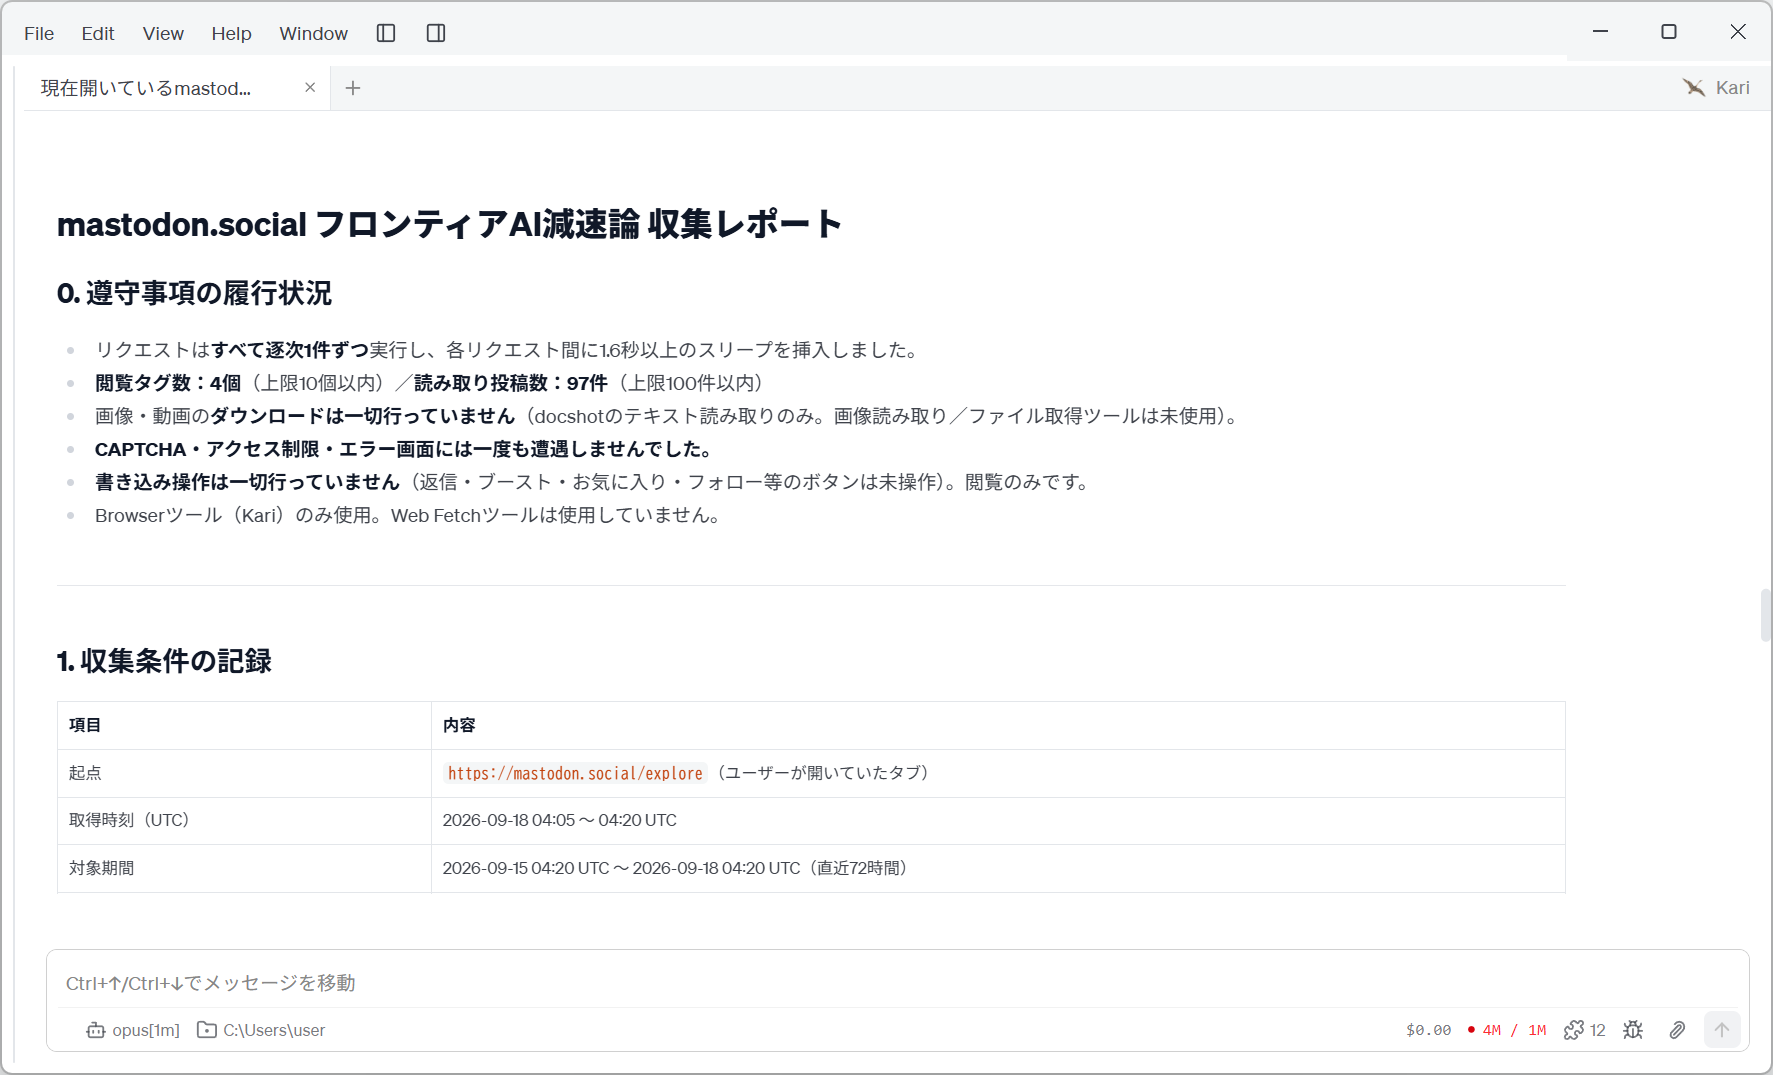1773x1075 pixels.
Task: Click the robot model icon beside opus[1m]
Action: pos(96,1030)
